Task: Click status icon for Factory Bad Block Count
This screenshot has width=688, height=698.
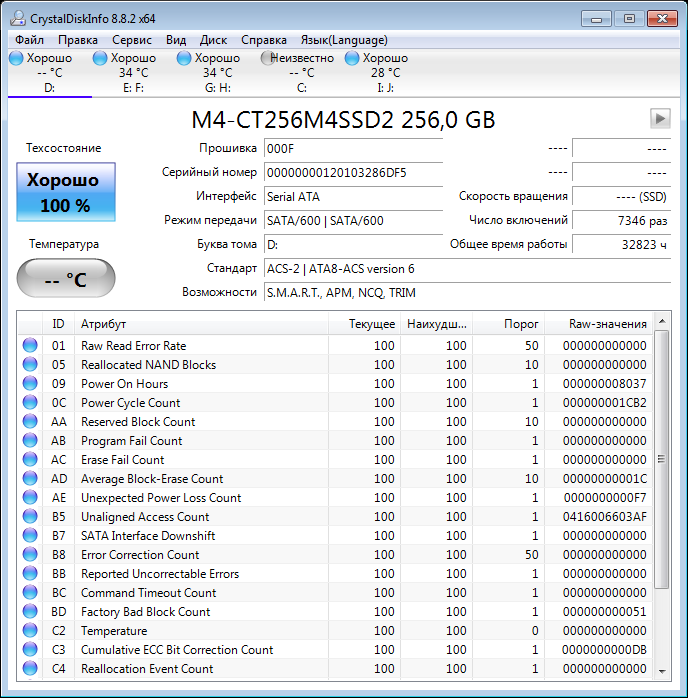Action: (x=30, y=611)
